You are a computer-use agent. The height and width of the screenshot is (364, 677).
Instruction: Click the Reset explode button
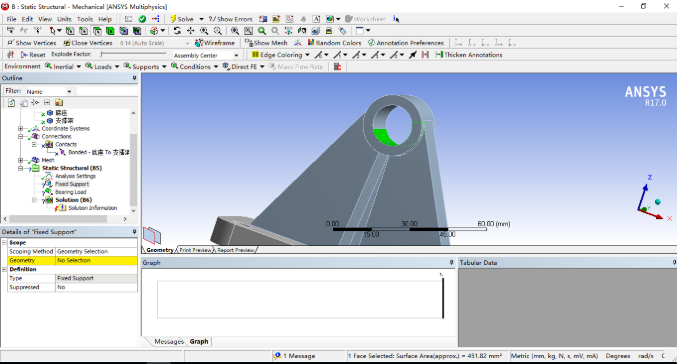pos(33,55)
